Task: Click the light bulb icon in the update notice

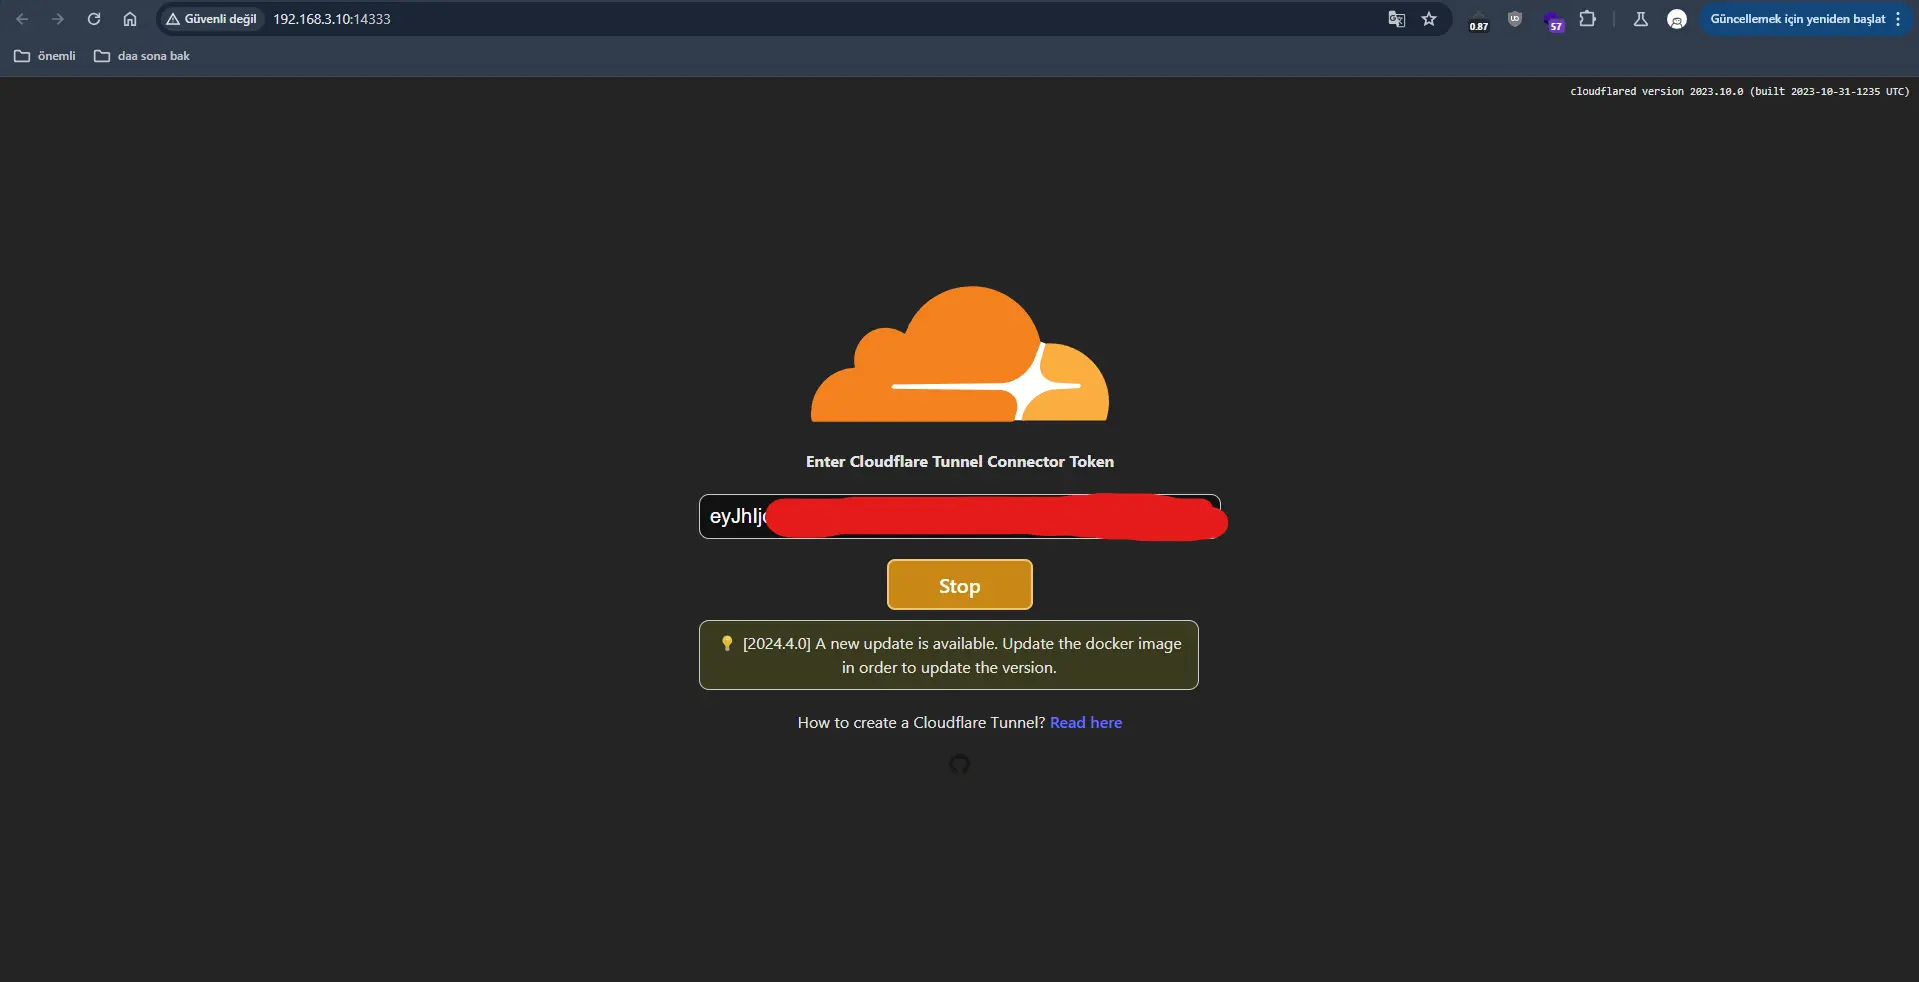Action: 727,643
